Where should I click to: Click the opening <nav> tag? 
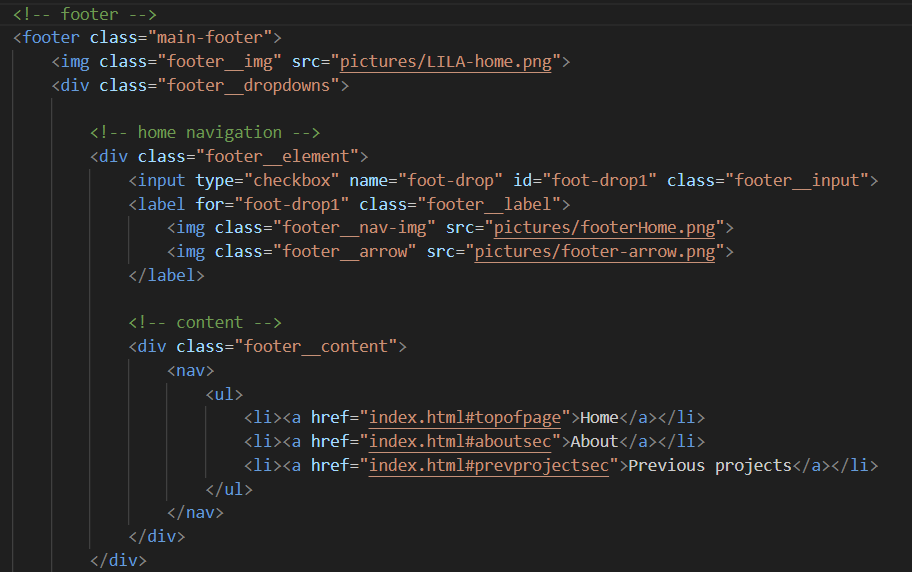pos(191,370)
